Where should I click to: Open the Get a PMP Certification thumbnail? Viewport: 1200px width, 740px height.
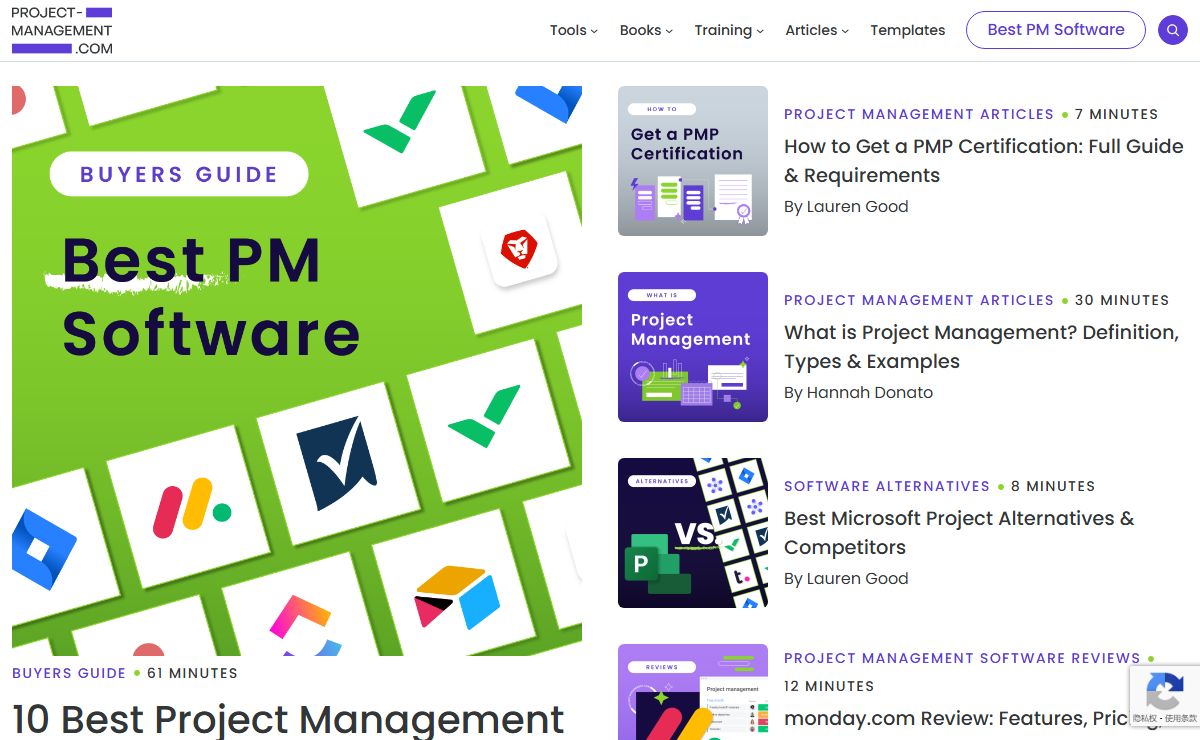pyautogui.click(x=693, y=161)
